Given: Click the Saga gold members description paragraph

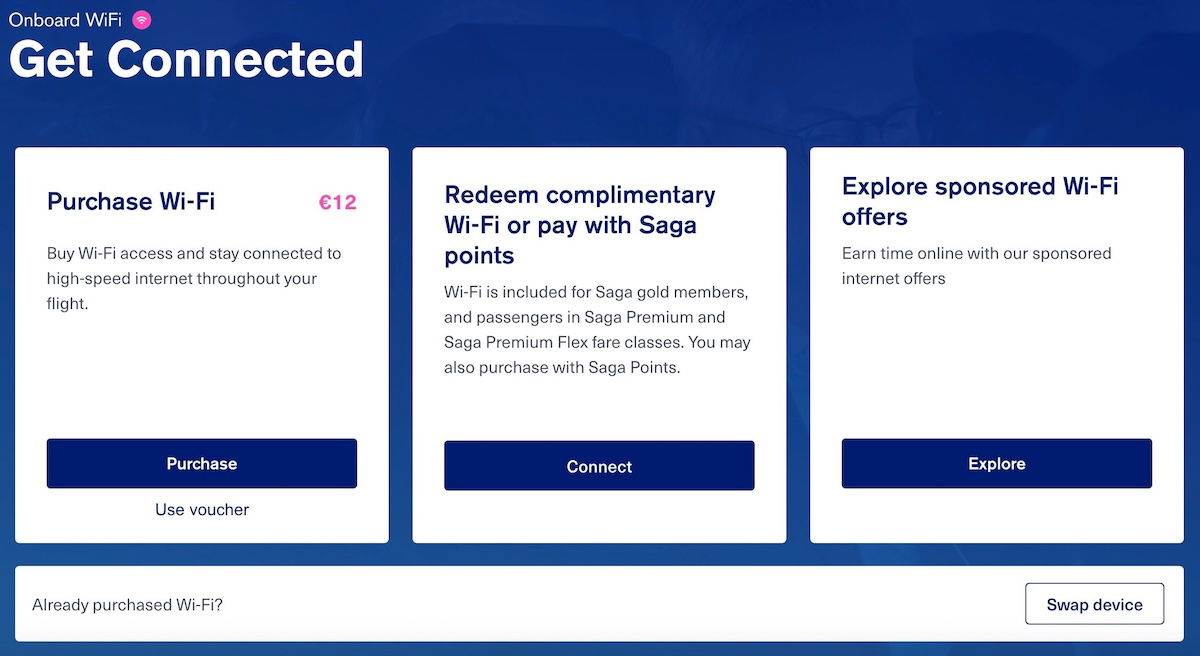Looking at the screenshot, I should 596,293.
